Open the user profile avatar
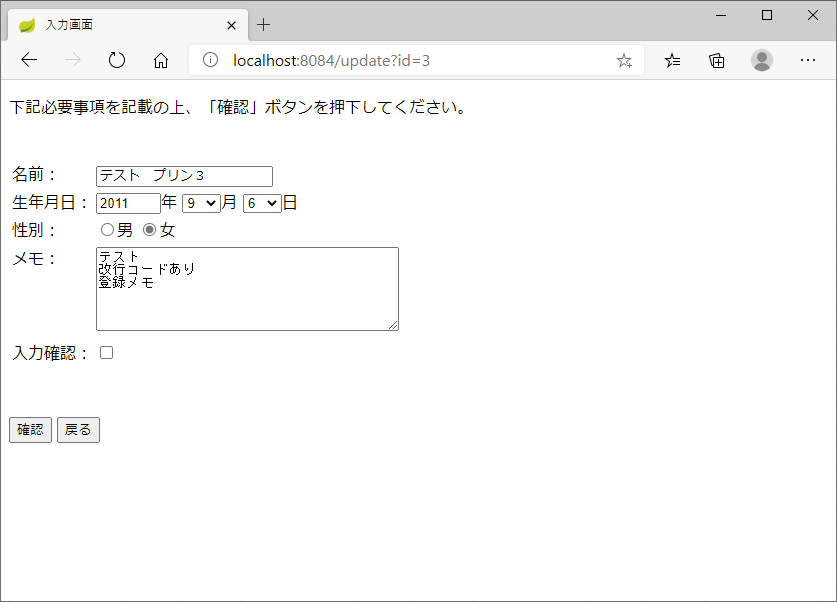This screenshot has height=602, width=837. pyautogui.click(x=762, y=60)
